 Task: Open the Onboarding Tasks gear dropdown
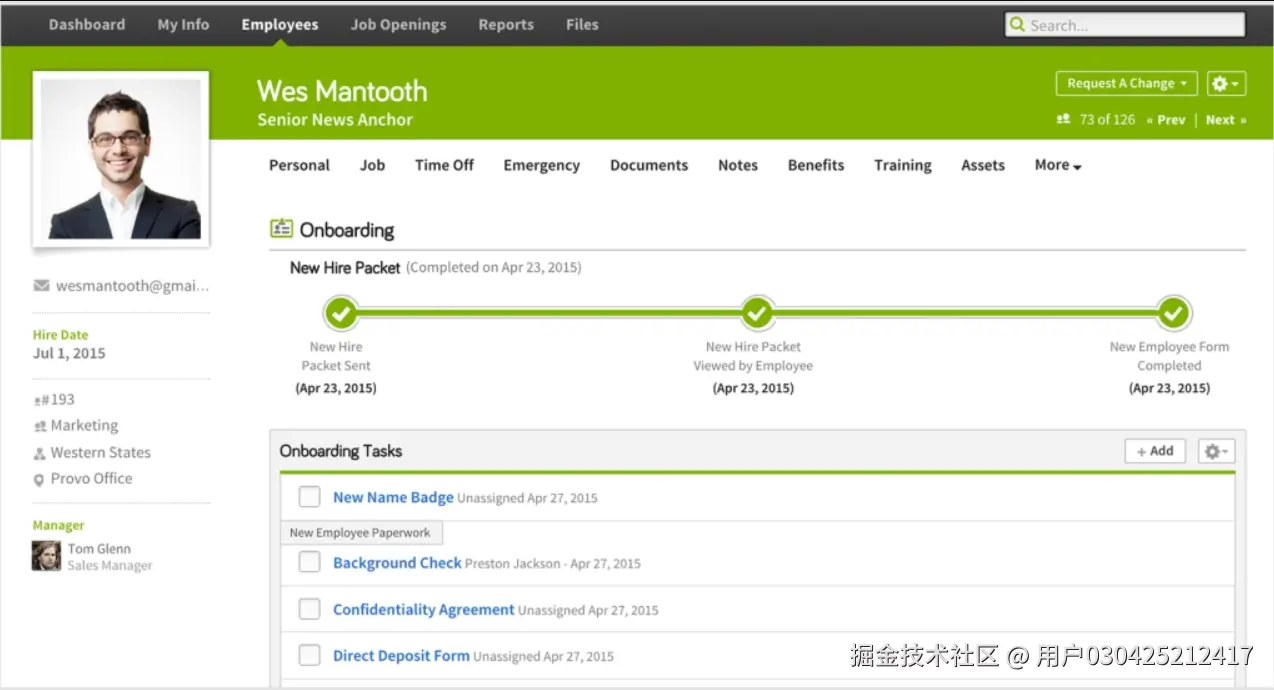1216,451
